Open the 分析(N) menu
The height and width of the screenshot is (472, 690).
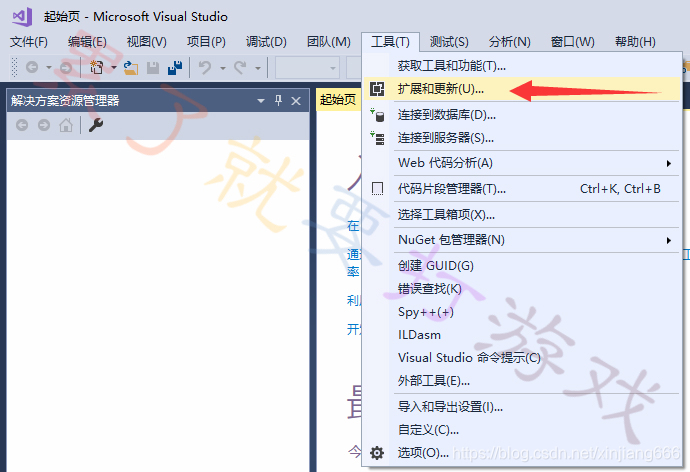click(x=509, y=42)
